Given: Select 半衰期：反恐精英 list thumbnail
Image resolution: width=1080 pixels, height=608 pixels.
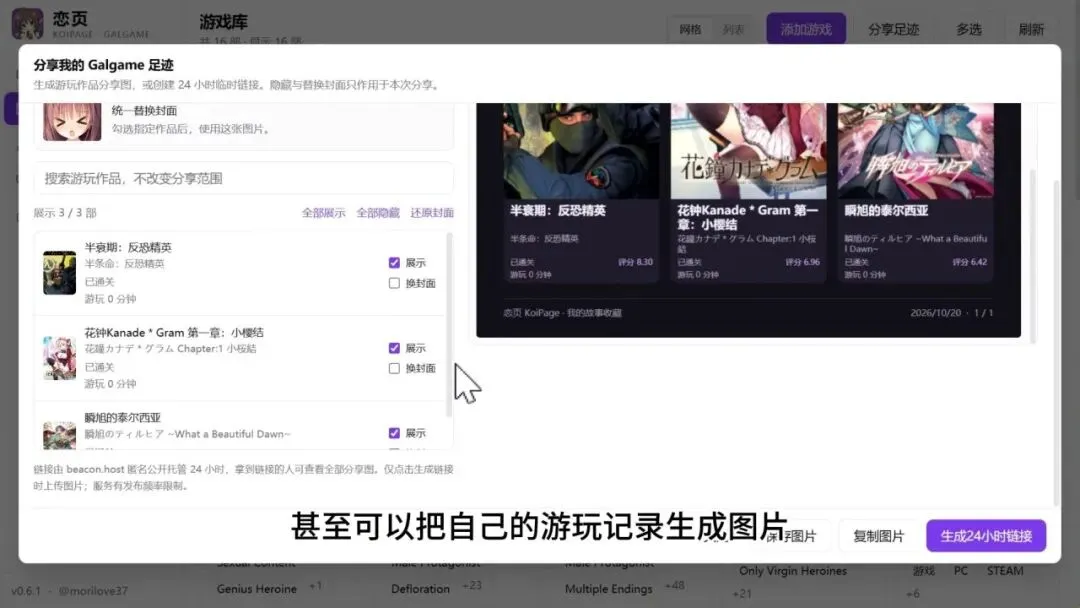Looking at the screenshot, I should tap(59, 273).
